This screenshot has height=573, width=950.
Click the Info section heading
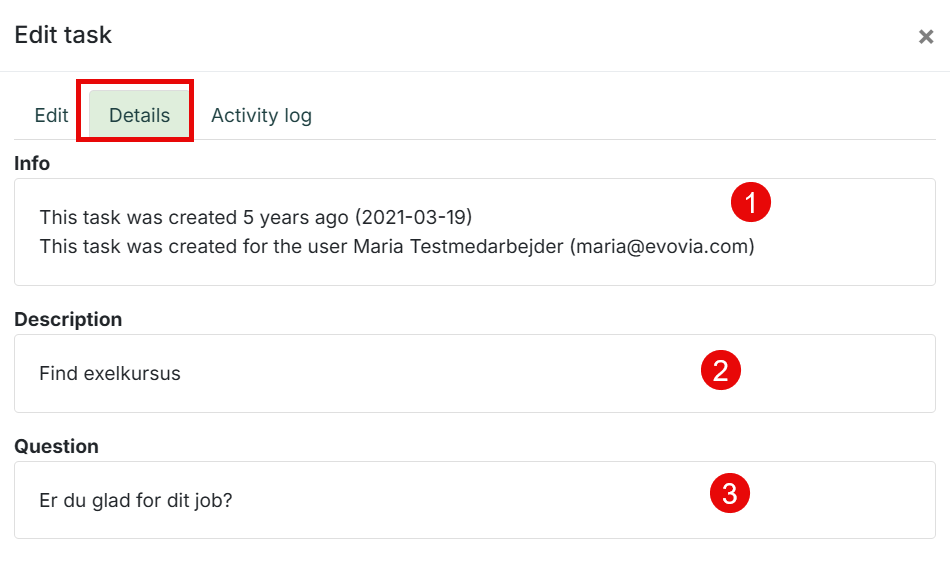(32, 164)
